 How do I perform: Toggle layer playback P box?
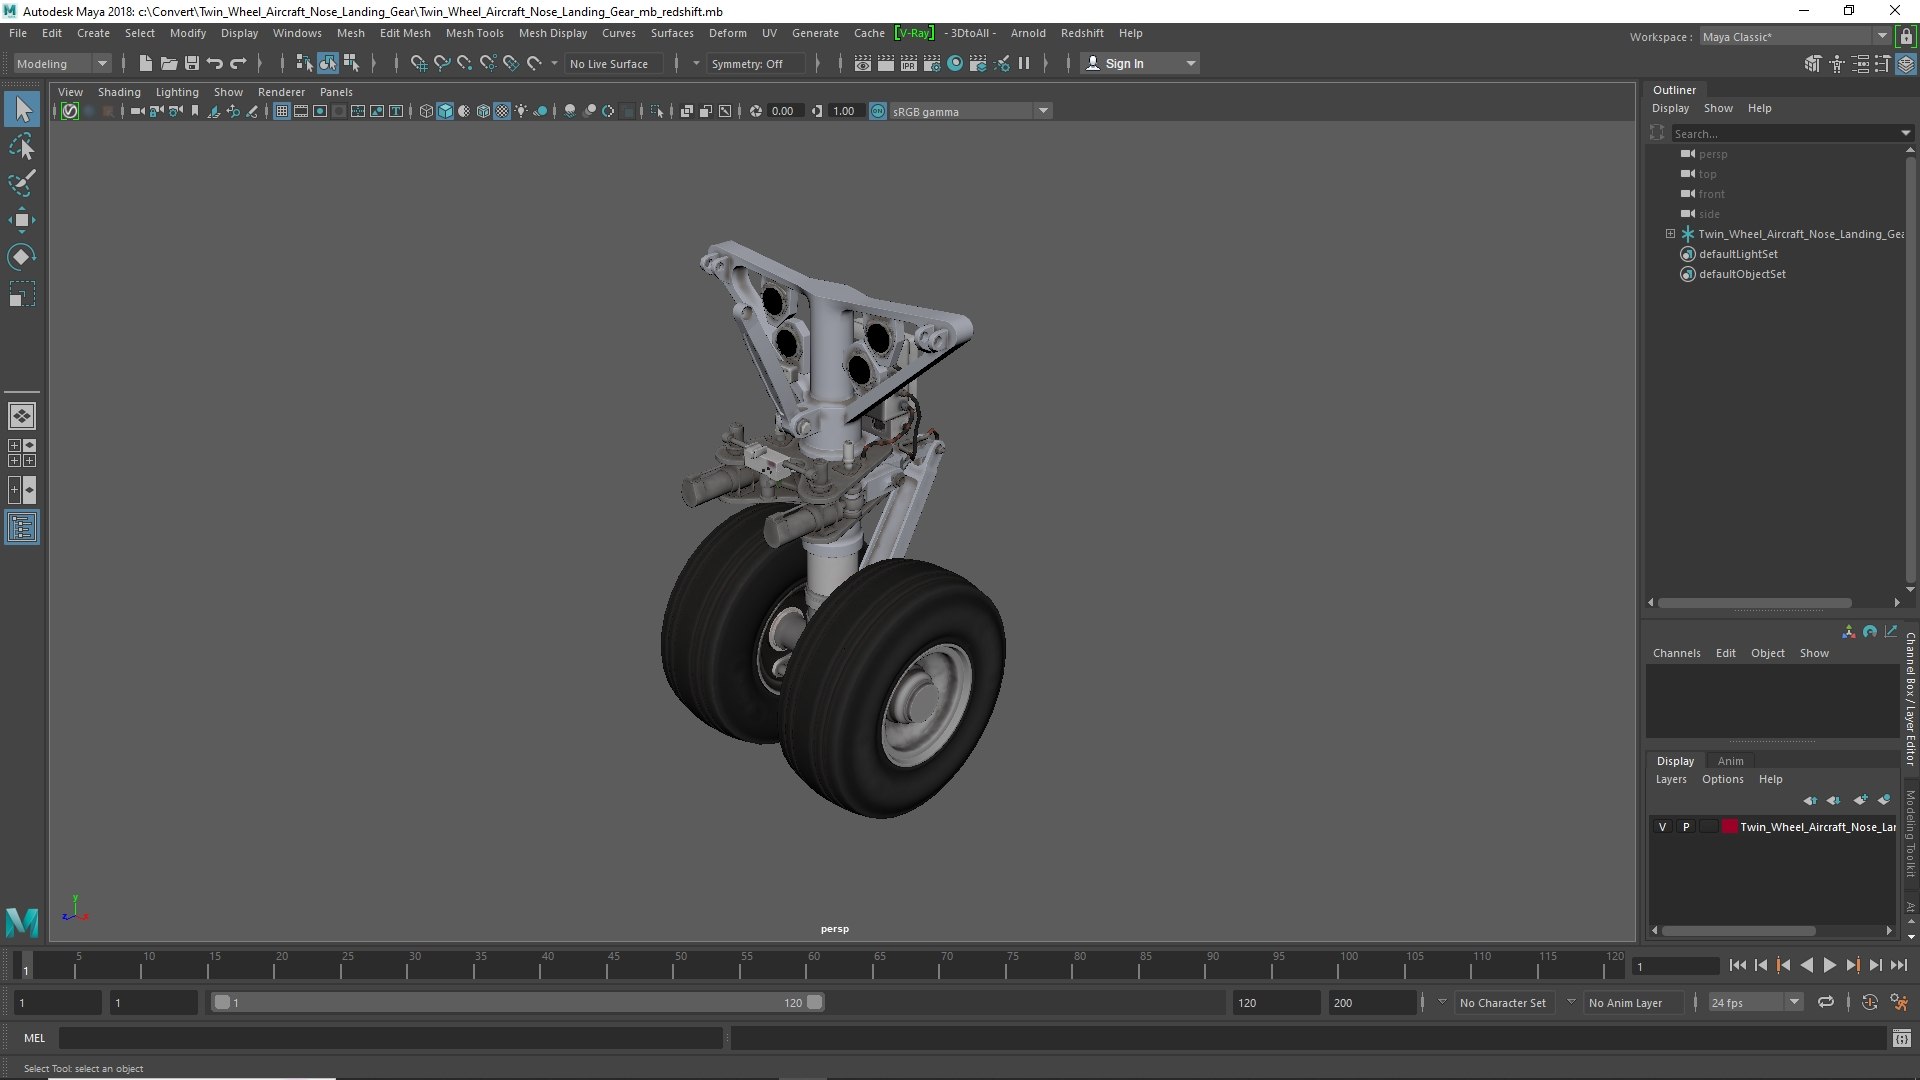click(x=1686, y=827)
